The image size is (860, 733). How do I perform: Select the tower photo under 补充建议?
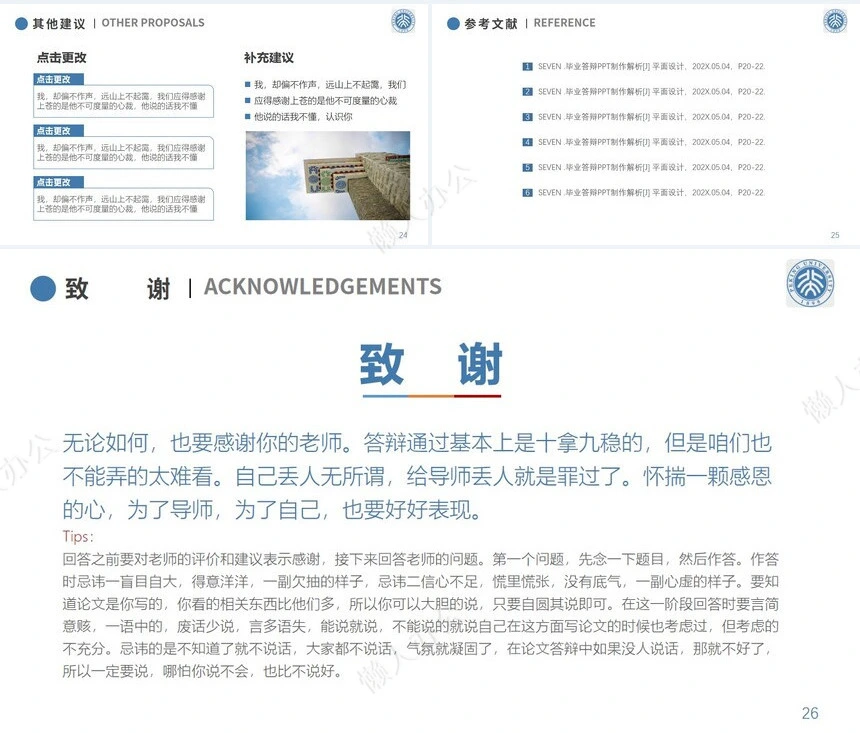327,175
